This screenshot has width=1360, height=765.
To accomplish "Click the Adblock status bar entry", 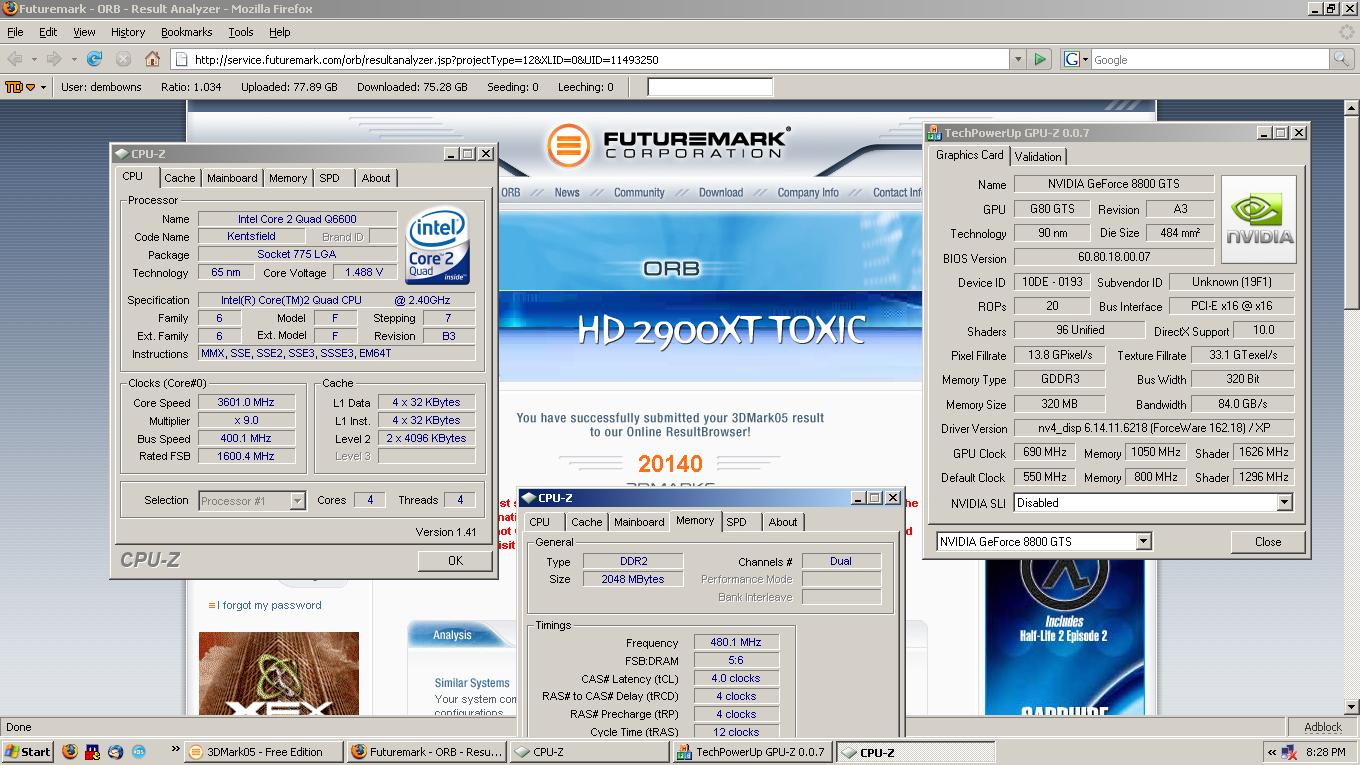I will pyautogui.click(x=1323, y=727).
